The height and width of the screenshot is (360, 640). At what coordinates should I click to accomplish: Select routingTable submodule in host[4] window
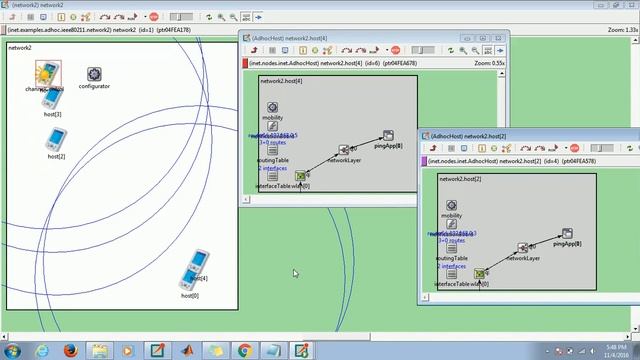pos(273,150)
